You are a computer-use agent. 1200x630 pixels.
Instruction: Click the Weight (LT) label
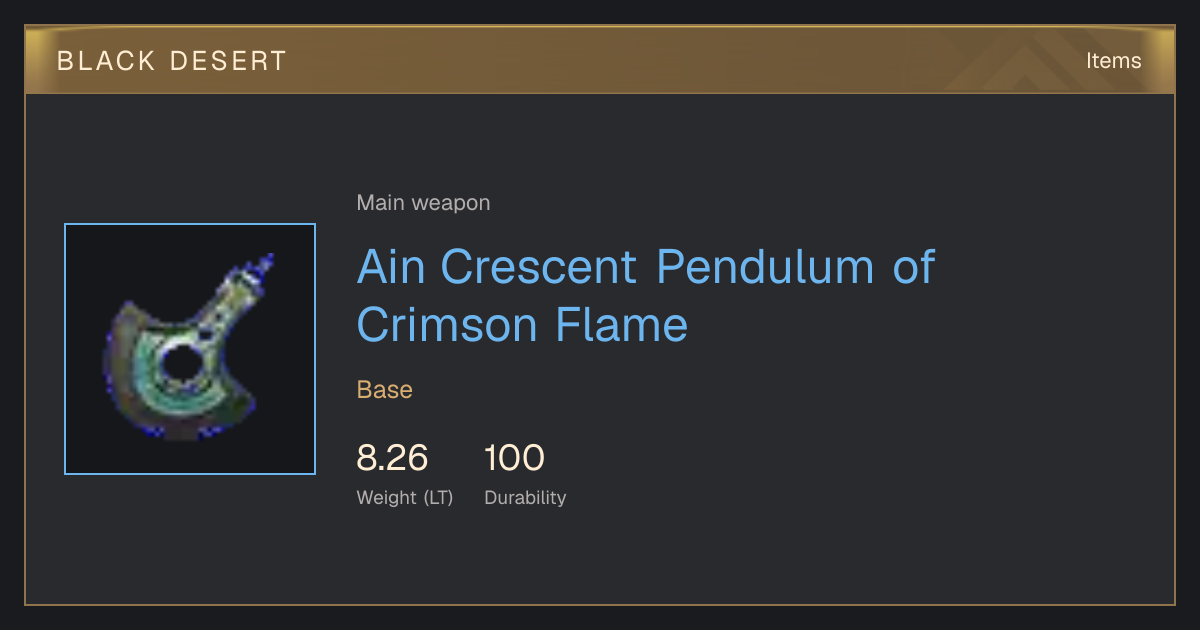coord(405,497)
